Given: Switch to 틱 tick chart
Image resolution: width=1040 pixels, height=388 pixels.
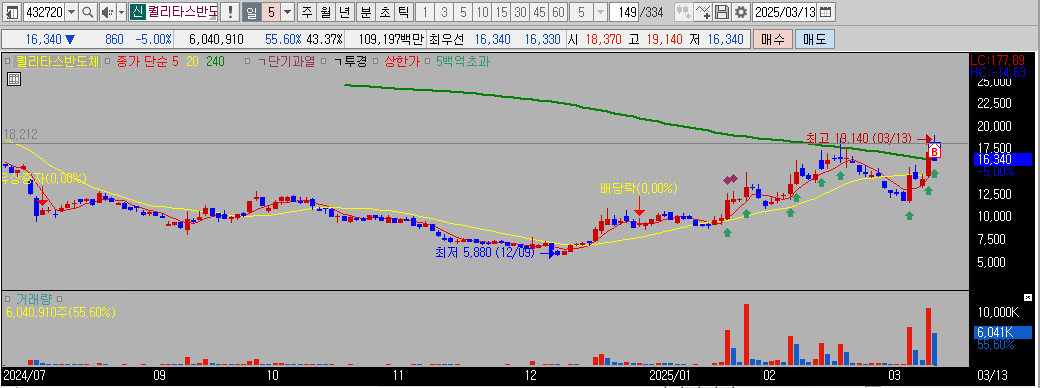Looking at the screenshot, I should click(403, 11).
